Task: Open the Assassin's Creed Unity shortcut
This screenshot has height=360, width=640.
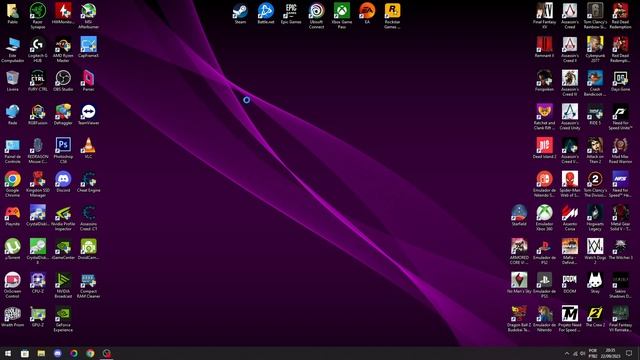Action: click(570, 117)
